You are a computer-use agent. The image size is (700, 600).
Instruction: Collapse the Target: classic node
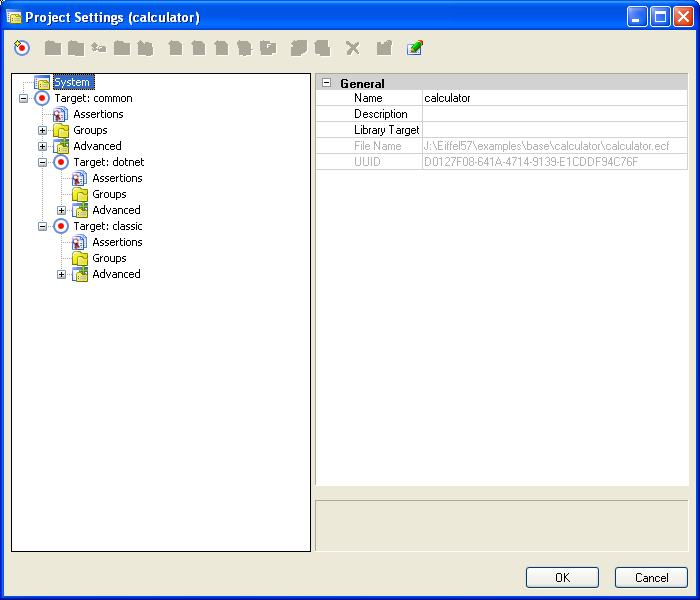[x=42, y=226]
